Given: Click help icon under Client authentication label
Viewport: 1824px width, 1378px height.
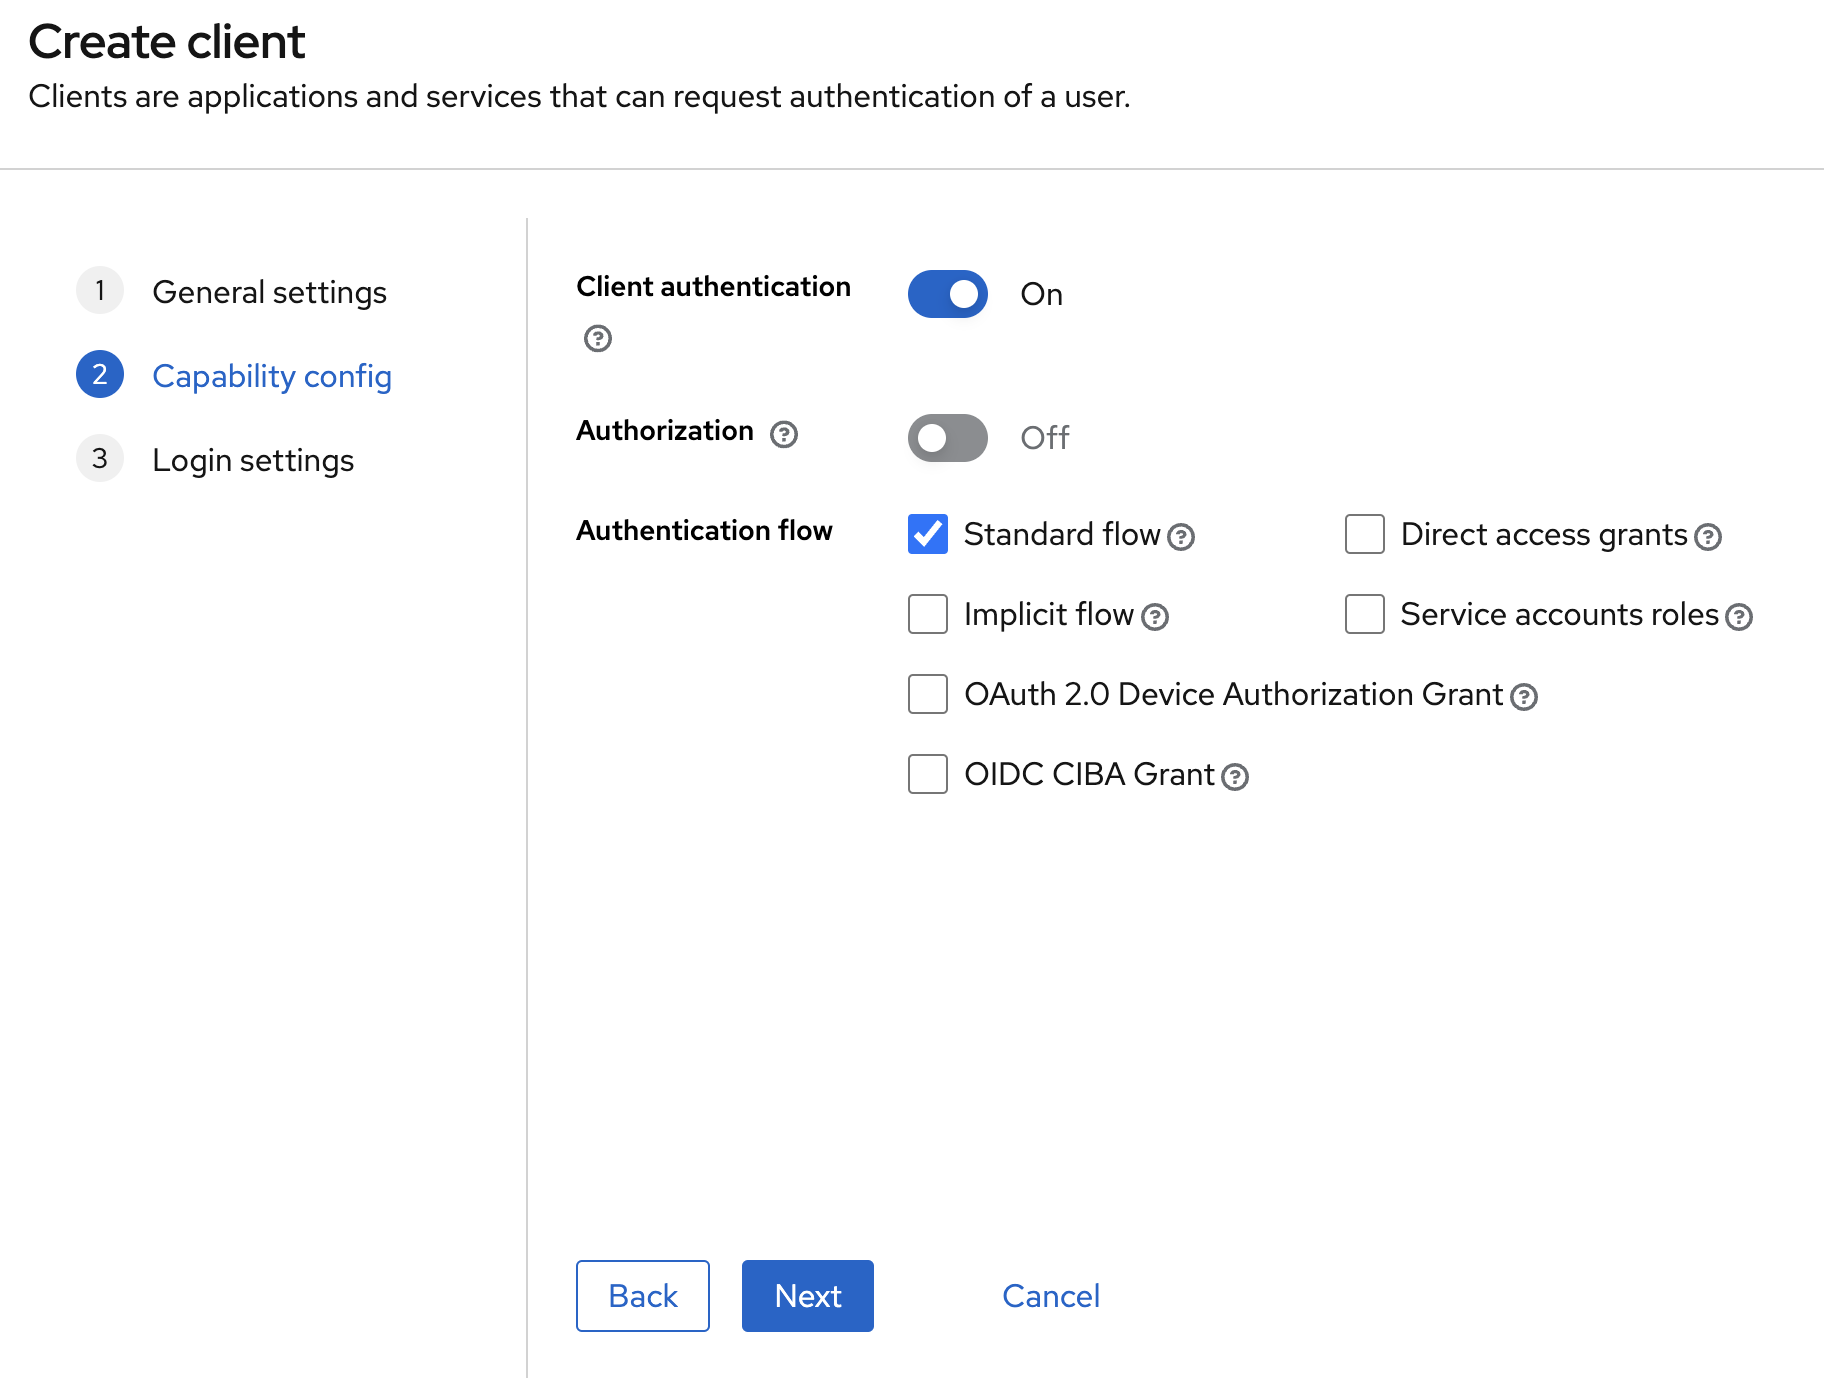Looking at the screenshot, I should click(597, 338).
